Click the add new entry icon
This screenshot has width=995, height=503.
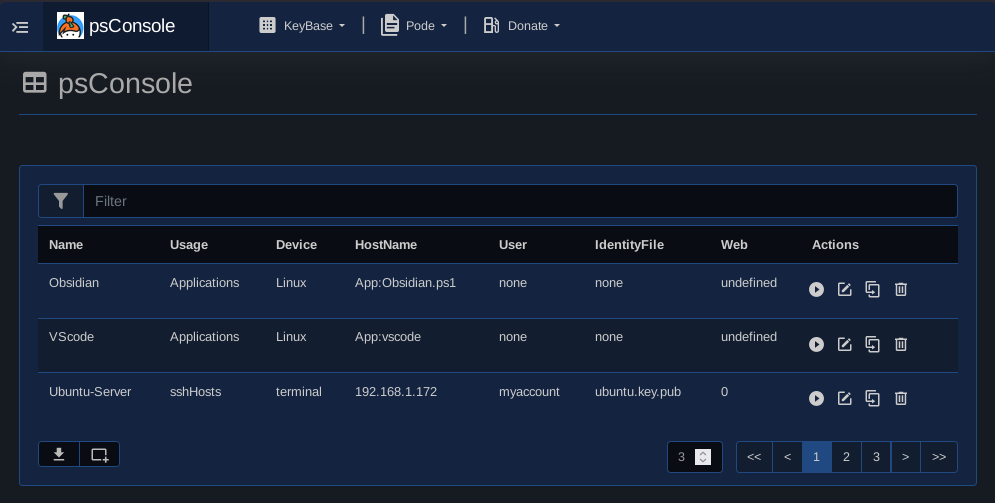[x=99, y=455]
